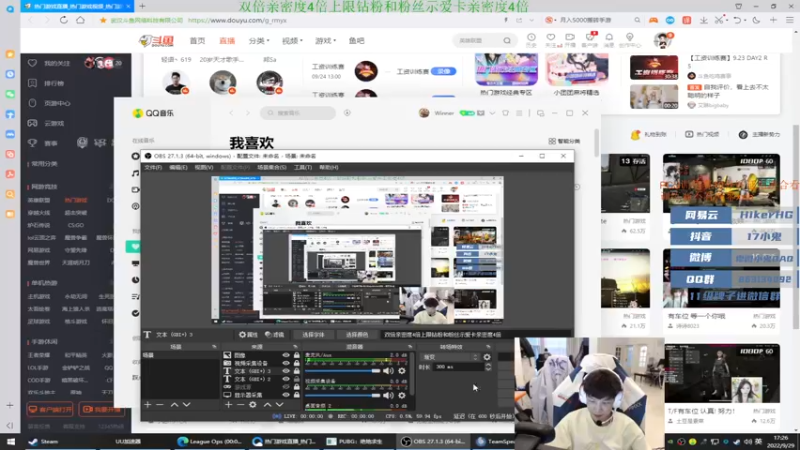The width and height of the screenshot is (800, 450).
Task: Add a new scene with the plus button
Action: point(147,405)
